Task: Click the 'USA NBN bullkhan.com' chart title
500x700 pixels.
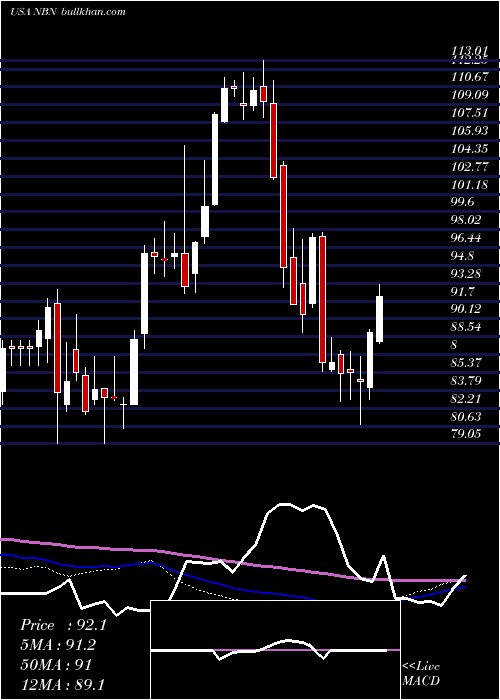Action: pyautogui.click(x=68, y=12)
